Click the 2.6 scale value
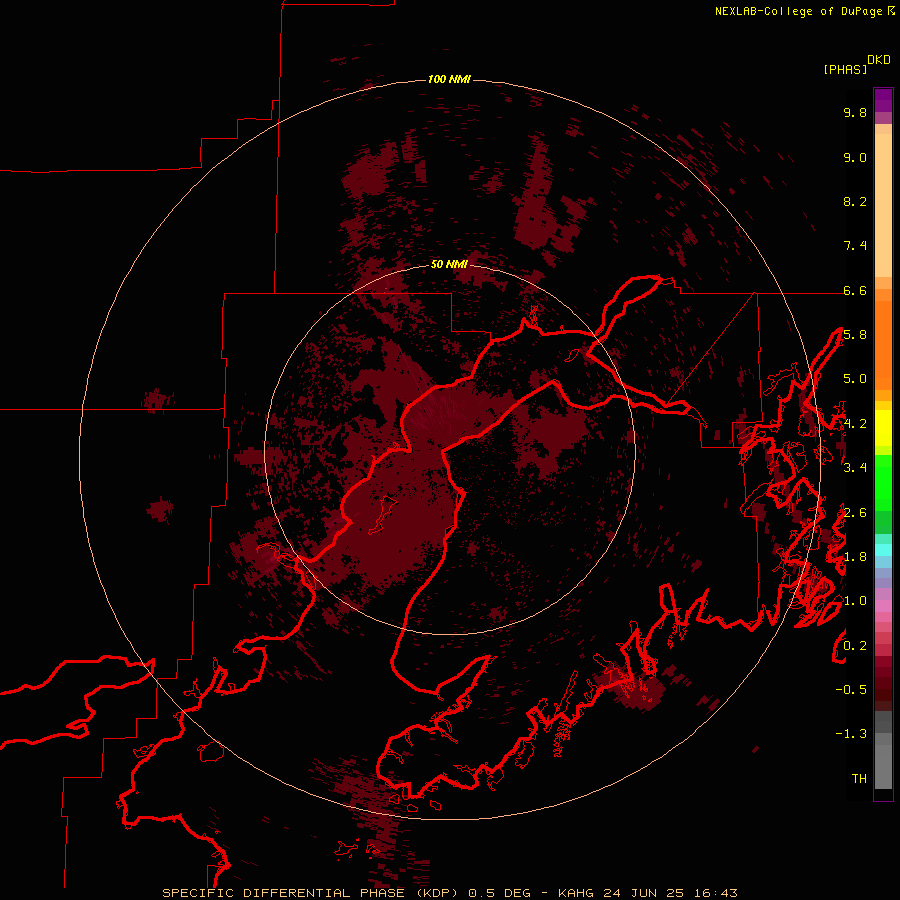This screenshot has width=900, height=900. [855, 513]
